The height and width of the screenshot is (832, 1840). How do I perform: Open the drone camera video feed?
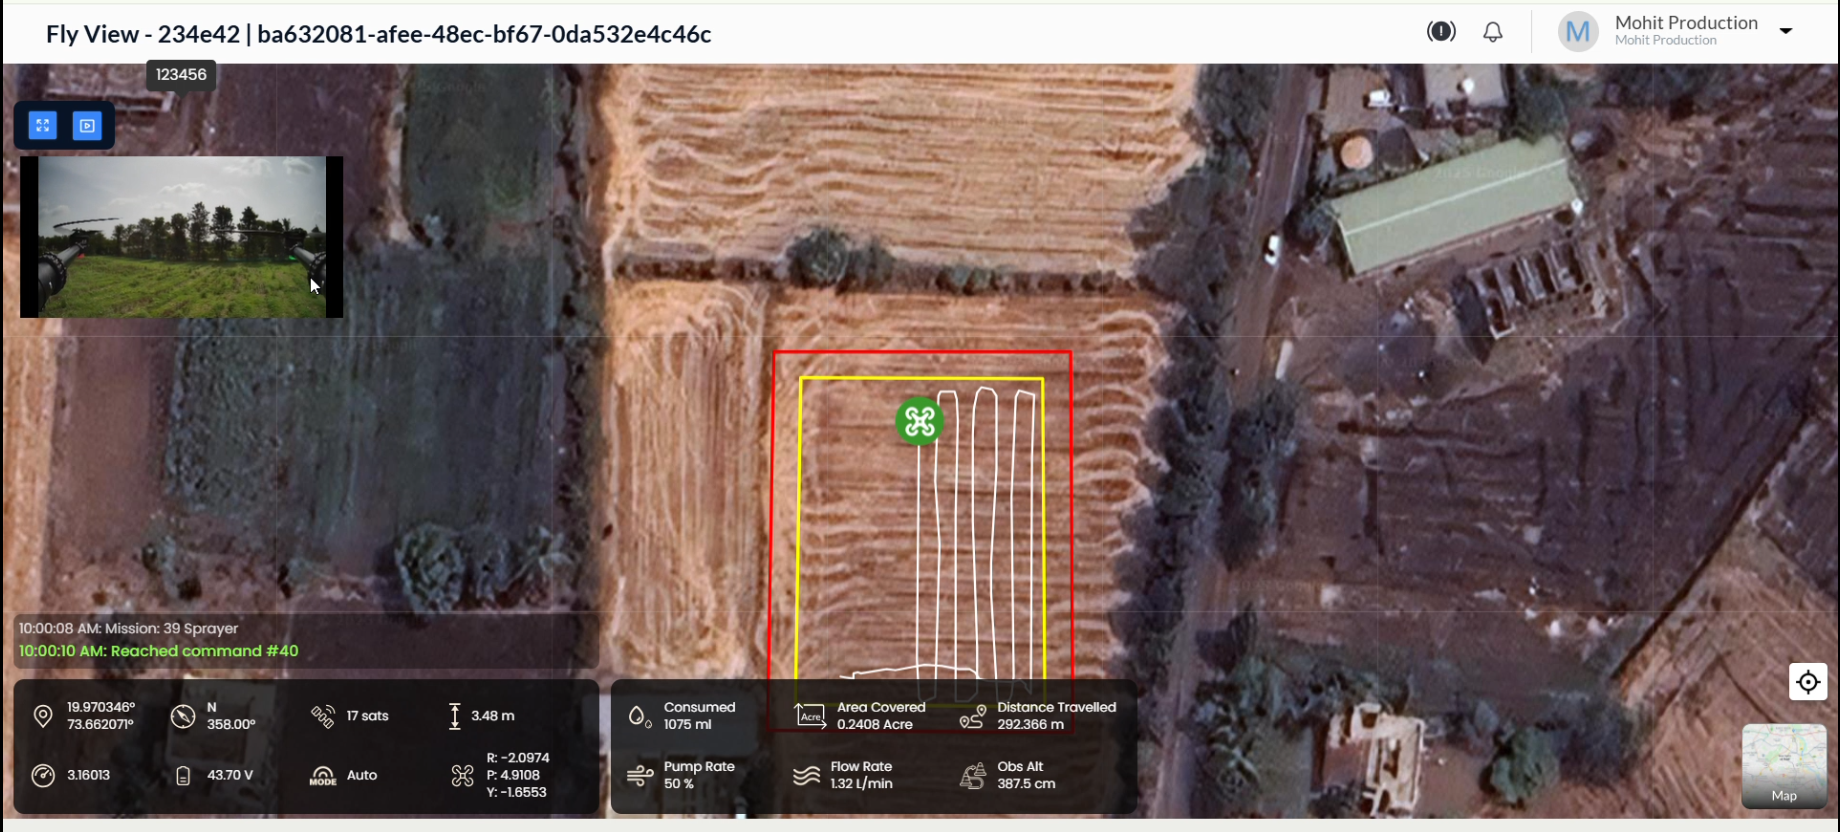coord(181,237)
